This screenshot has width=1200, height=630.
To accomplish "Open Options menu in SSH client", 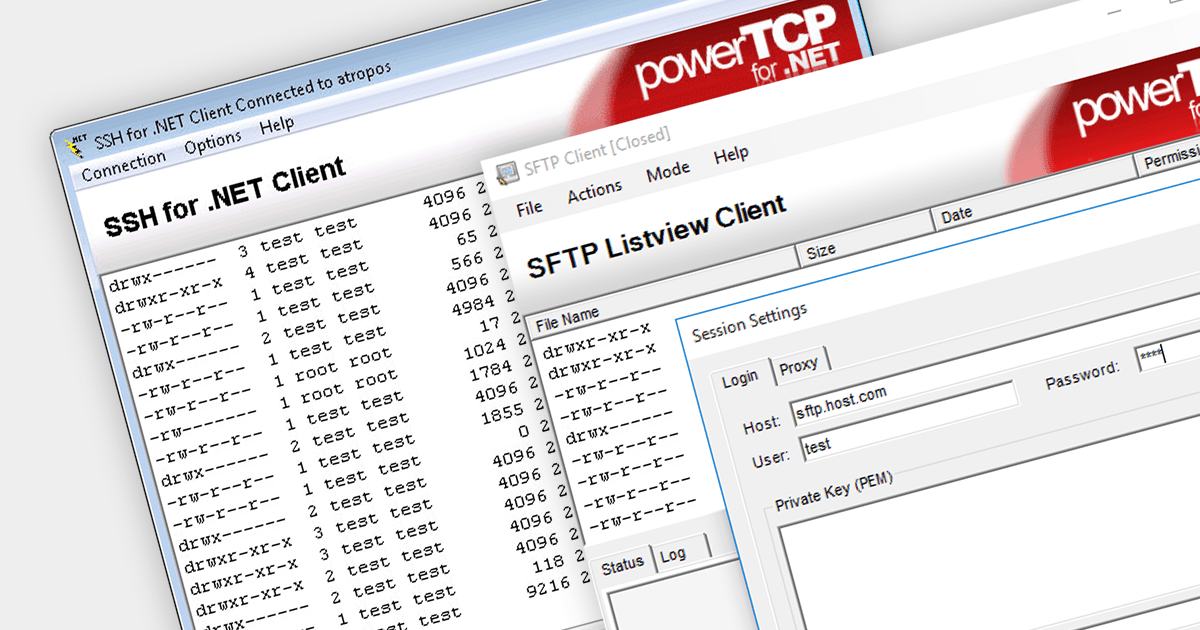I will coord(213,142).
